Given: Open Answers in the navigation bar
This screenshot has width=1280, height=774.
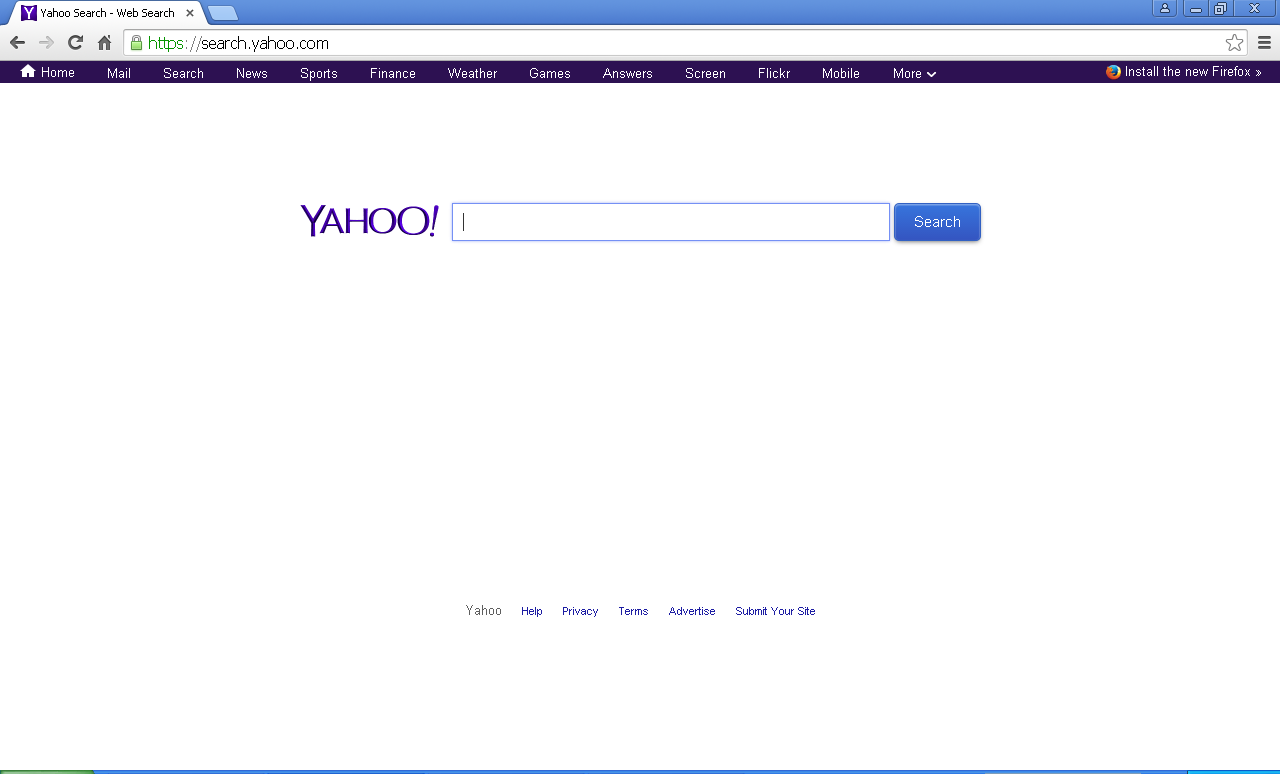Looking at the screenshot, I should (x=628, y=73).
